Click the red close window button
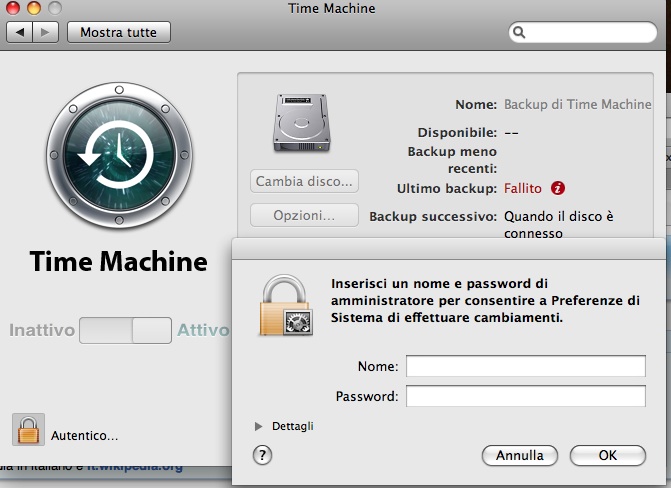The image size is (671, 488). [13, 8]
